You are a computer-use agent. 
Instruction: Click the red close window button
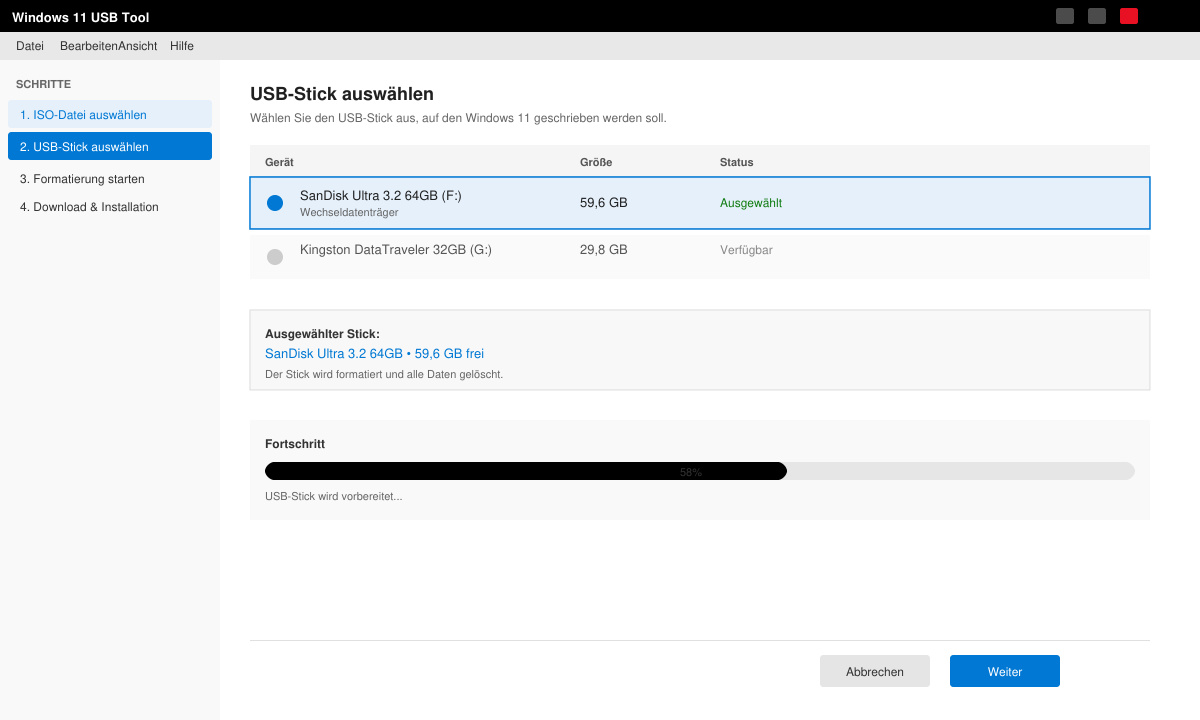tap(1129, 16)
